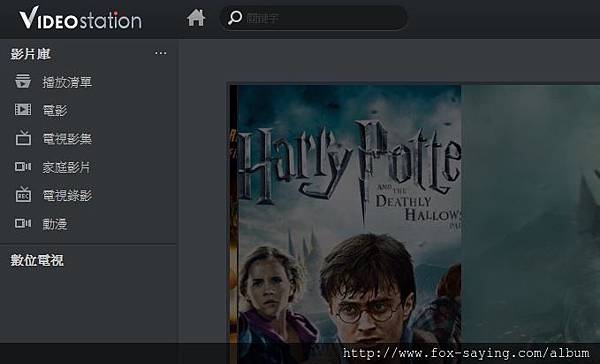
Task: Open the Video Station logo
Action: coord(80,18)
